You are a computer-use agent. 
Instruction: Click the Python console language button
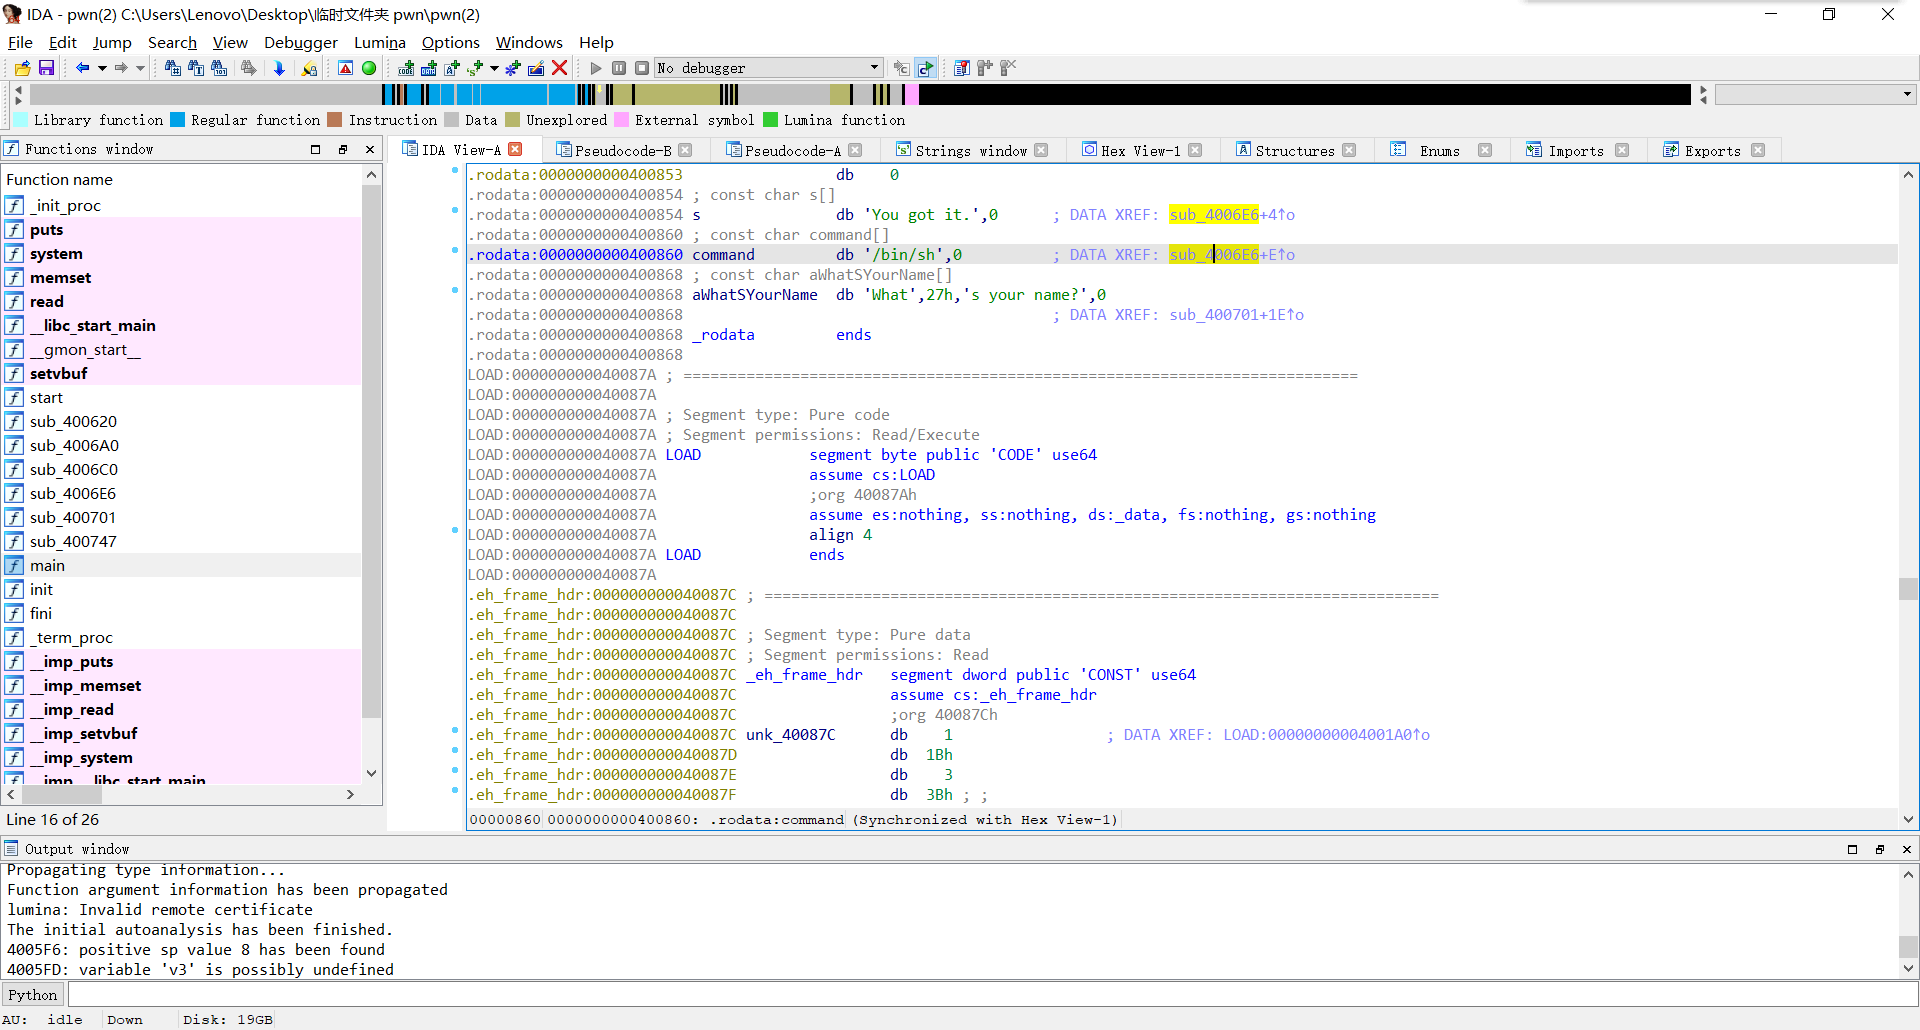(33, 995)
